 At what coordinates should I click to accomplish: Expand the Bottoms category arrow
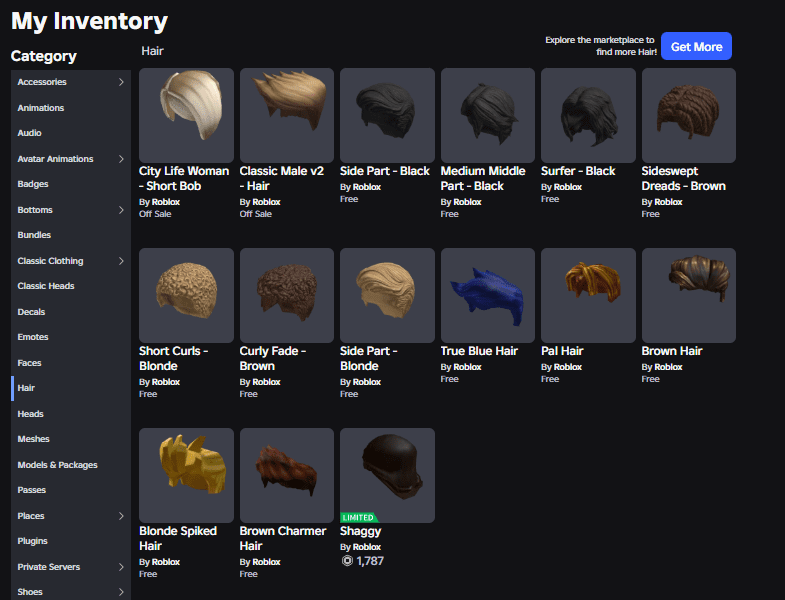(x=121, y=210)
